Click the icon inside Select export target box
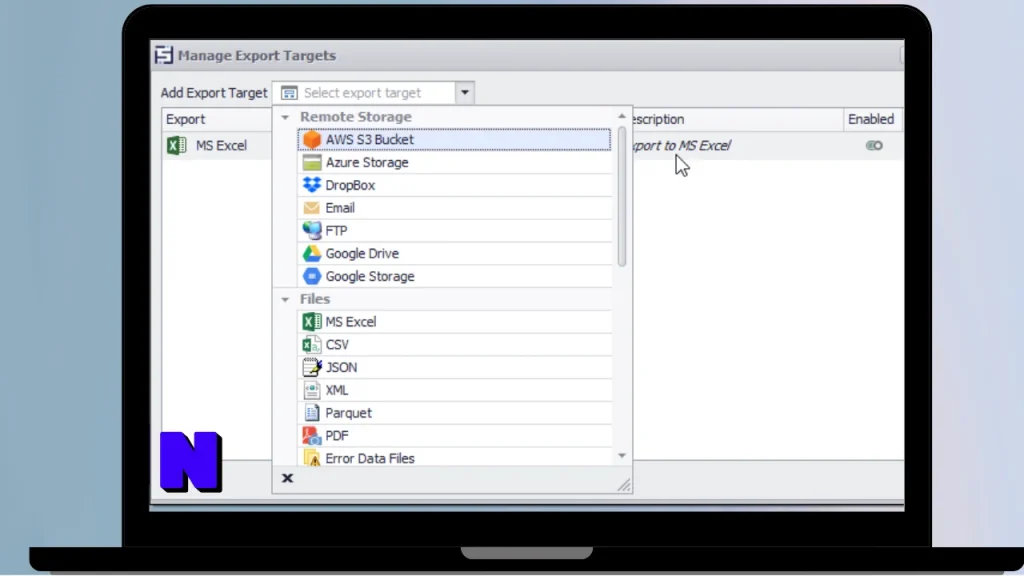The width and height of the screenshot is (1024, 576). point(289,93)
